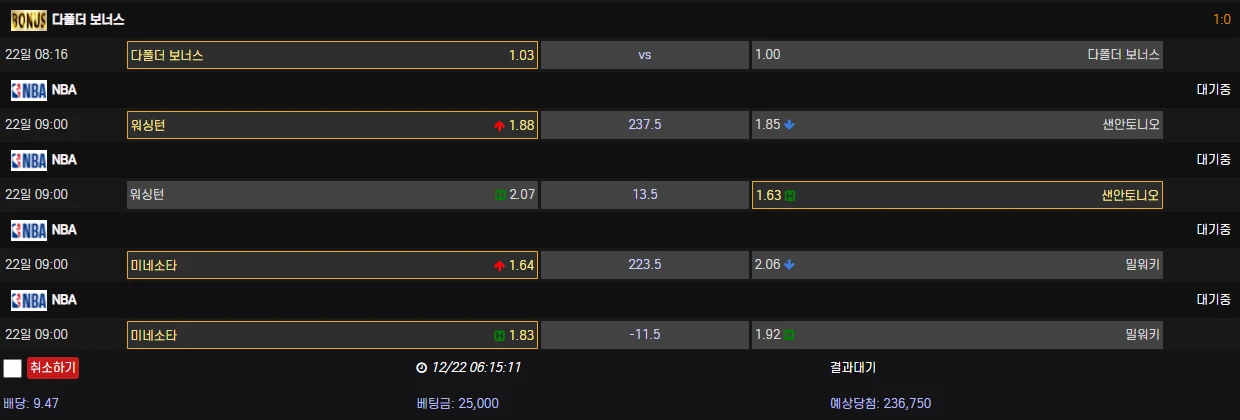Screen dimensions: 1240x420
Task: Click red up arrow beside 1.64 odds
Action: tap(499, 265)
